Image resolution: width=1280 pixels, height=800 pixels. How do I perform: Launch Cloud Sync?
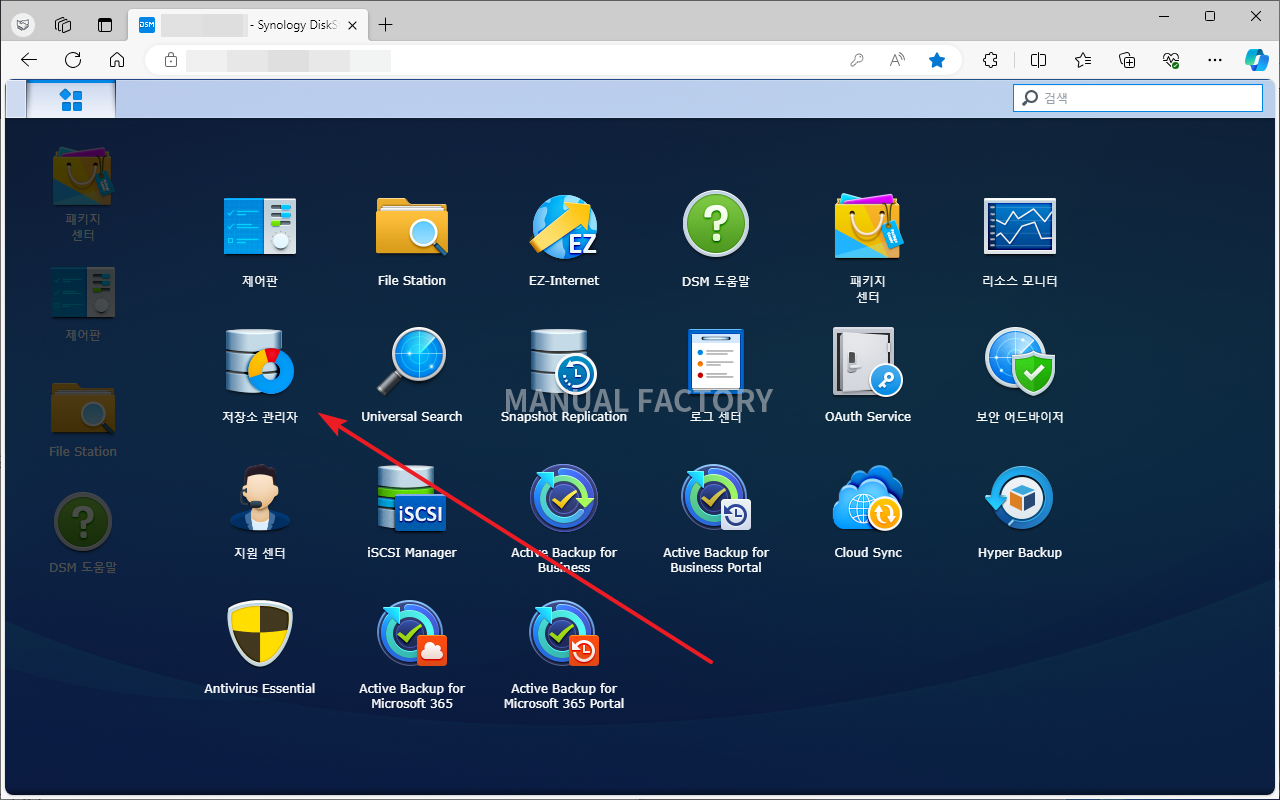tap(868, 497)
